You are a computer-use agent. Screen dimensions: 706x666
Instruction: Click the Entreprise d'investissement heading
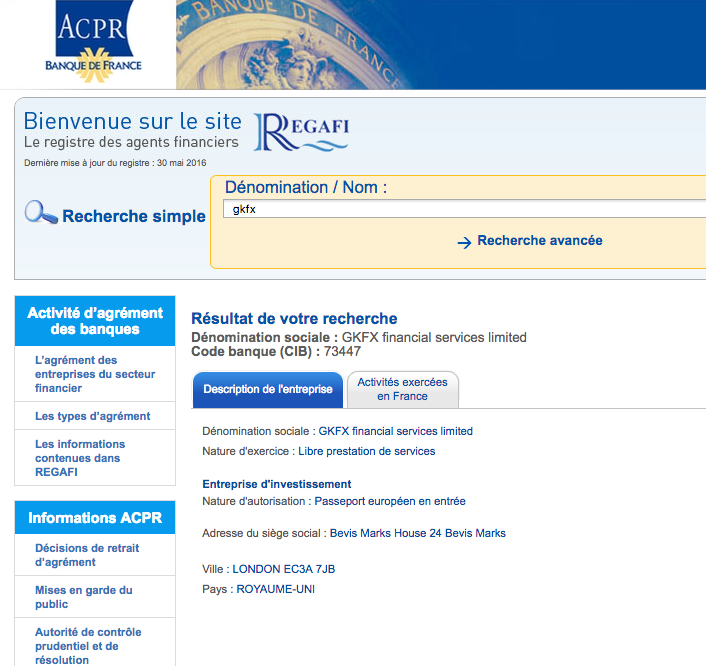(x=276, y=484)
